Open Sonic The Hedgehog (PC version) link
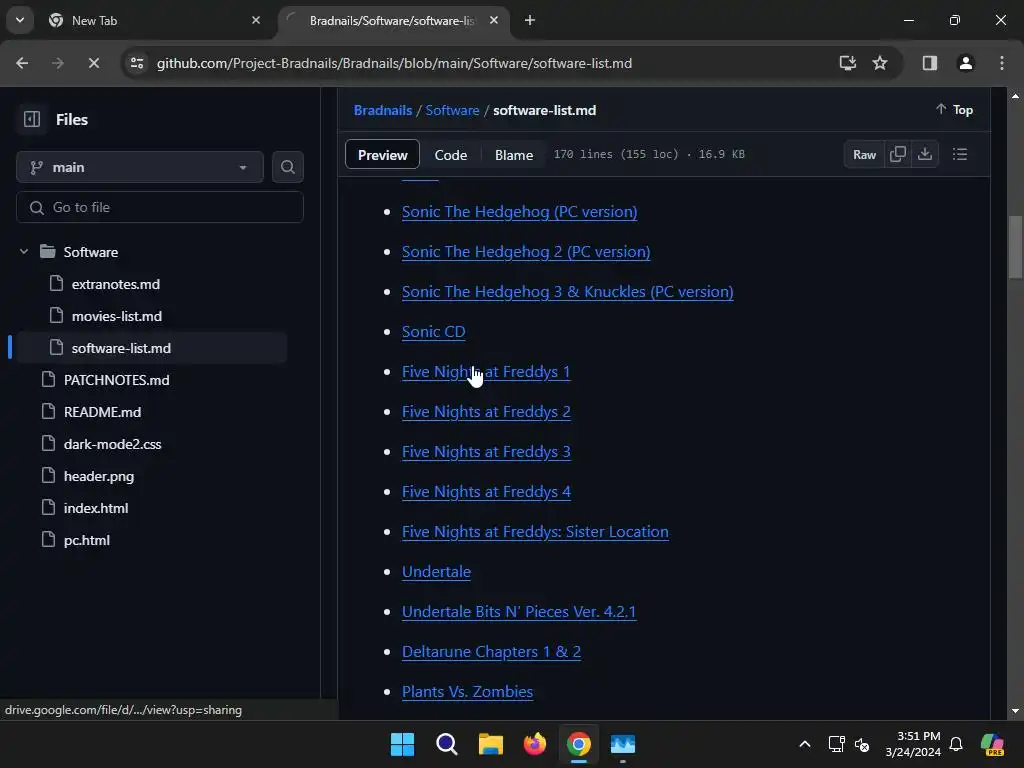This screenshot has width=1024, height=768. click(x=519, y=212)
